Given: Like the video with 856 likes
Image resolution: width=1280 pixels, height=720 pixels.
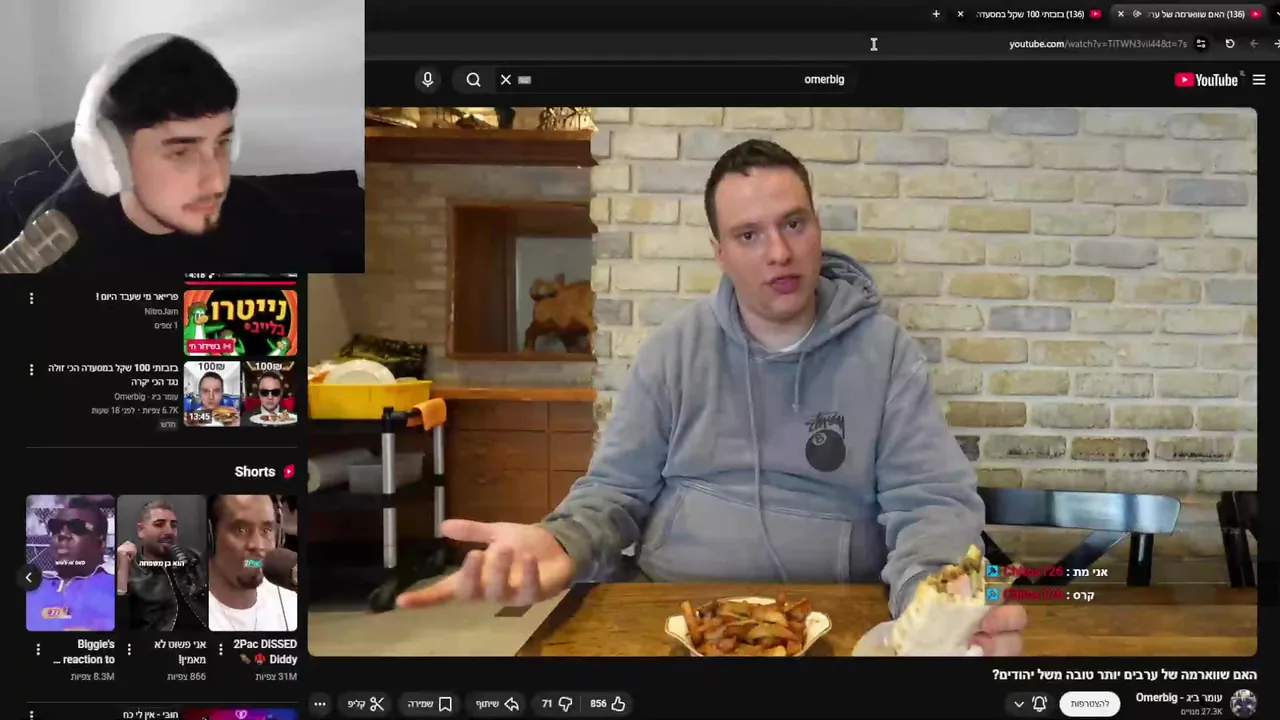Looking at the screenshot, I should [608, 704].
